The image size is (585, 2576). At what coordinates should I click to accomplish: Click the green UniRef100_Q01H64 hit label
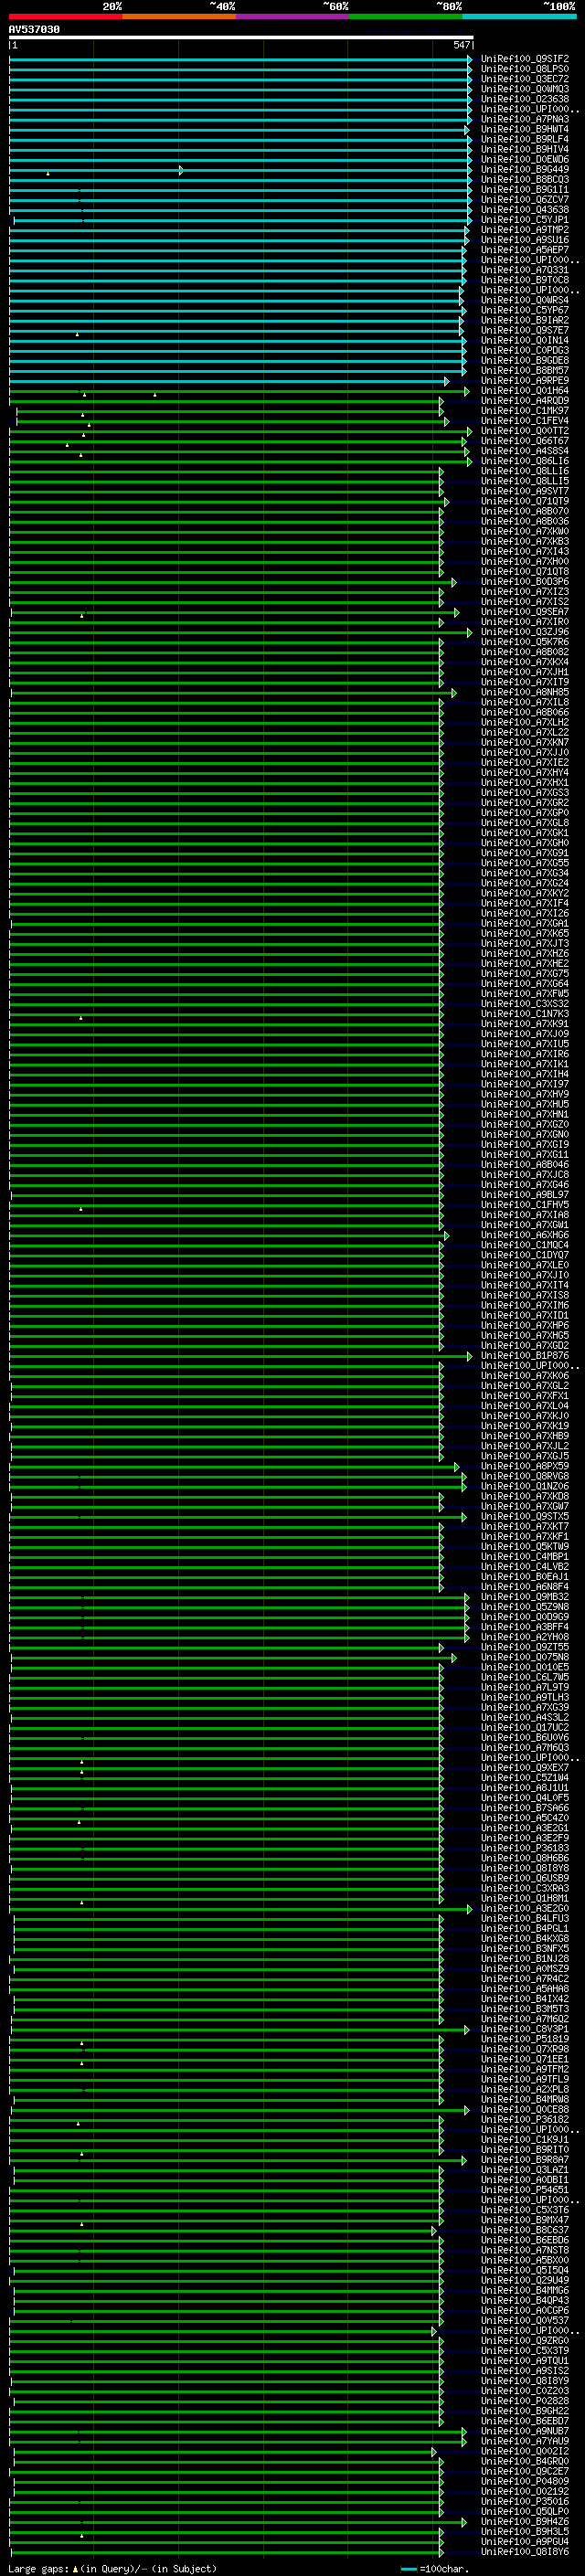pyautogui.click(x=524, y=390)
